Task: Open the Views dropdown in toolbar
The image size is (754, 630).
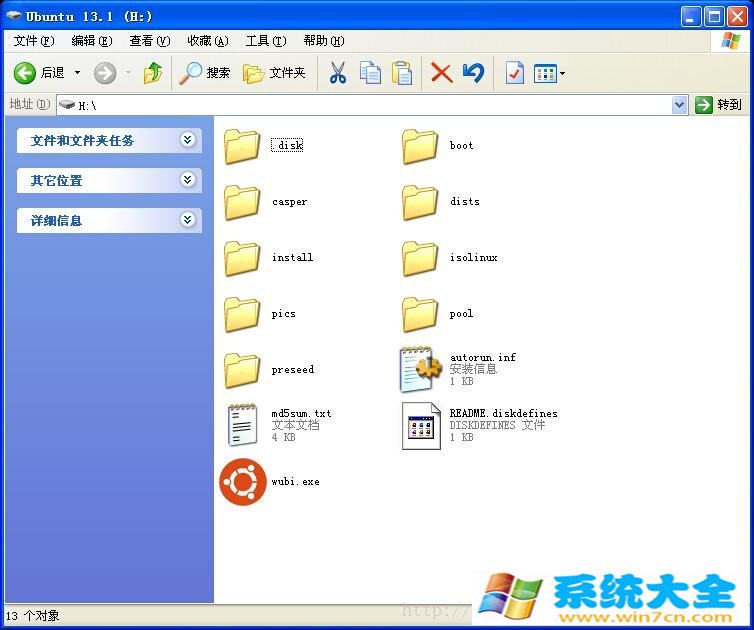Action: tap(550, 73)
